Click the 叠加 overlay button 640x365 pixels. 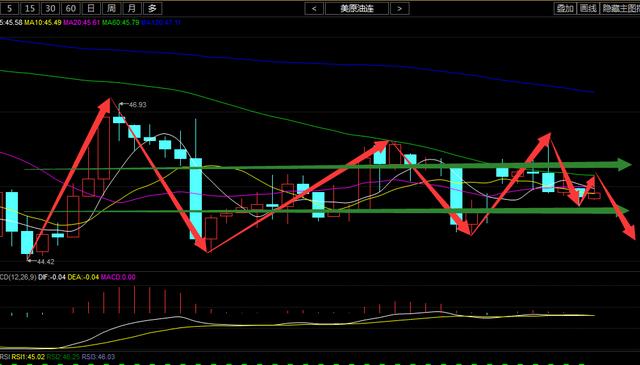565,8
